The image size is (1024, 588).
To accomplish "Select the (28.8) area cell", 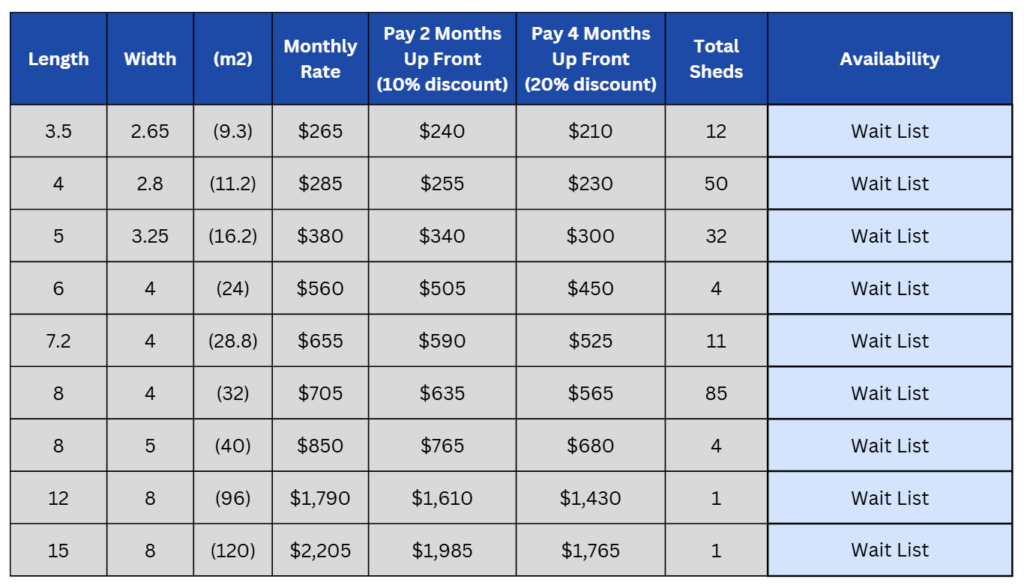I will 233,341.
